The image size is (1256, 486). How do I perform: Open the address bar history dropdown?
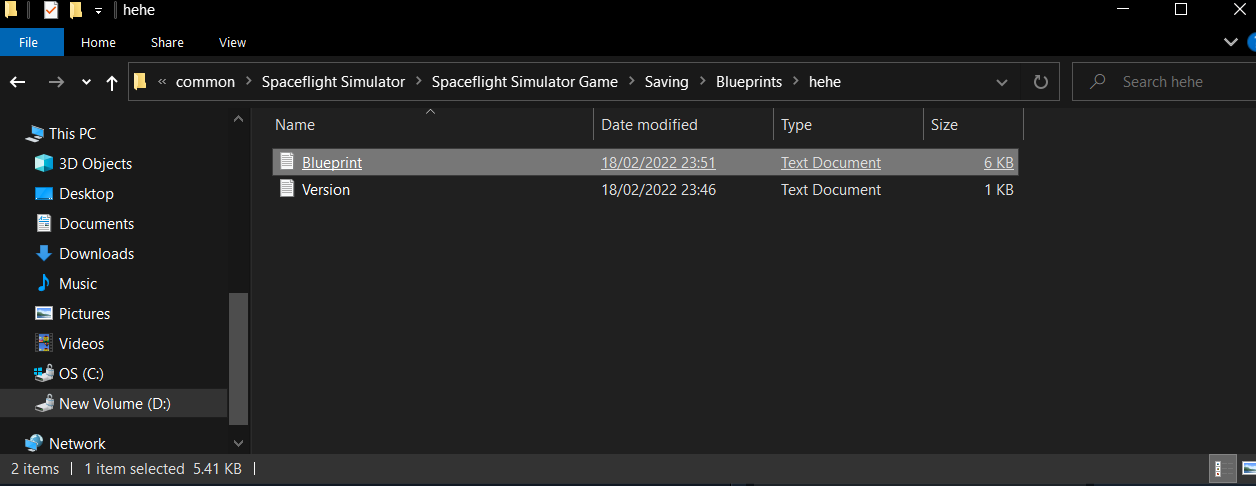click(1002, 82)
